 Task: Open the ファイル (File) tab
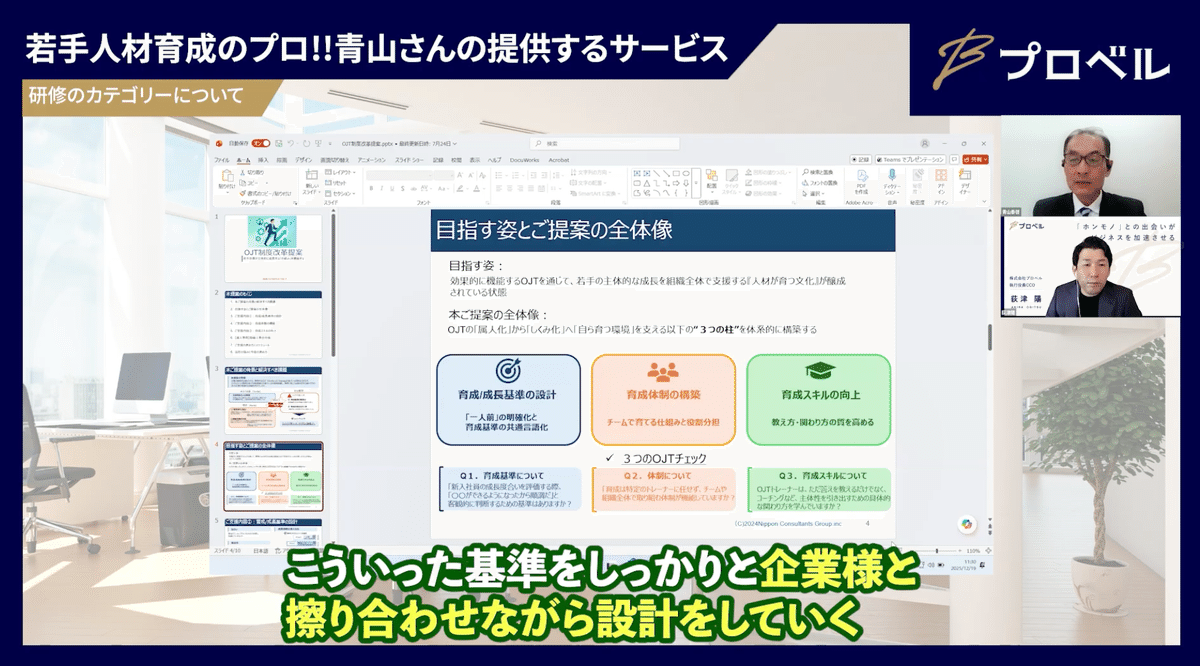click(x=222, y=160)
